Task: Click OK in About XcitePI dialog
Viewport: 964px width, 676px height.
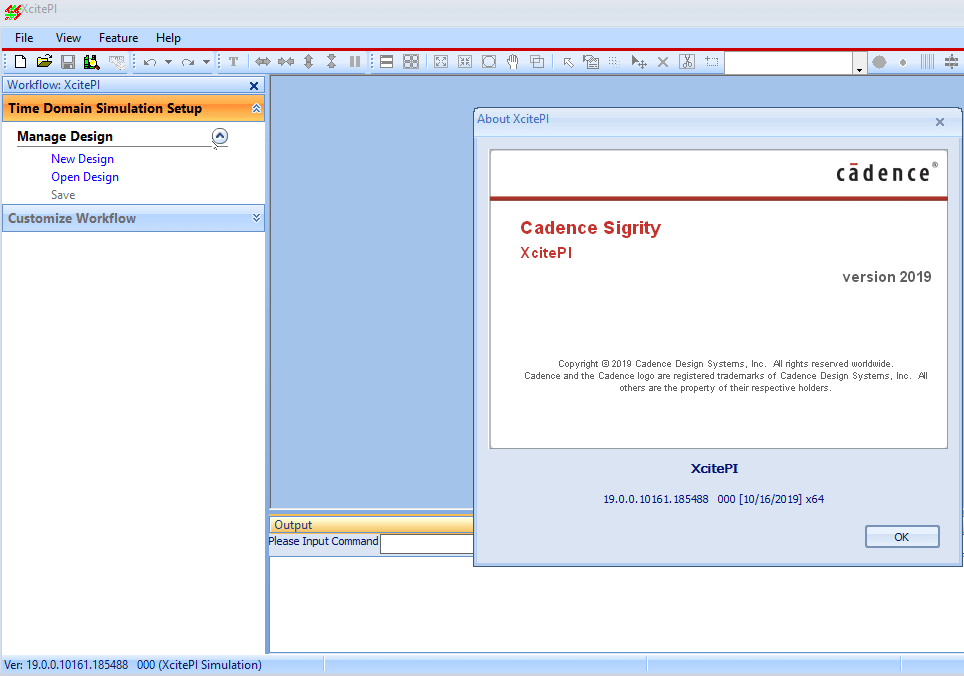Action: (x=901, y=537)
